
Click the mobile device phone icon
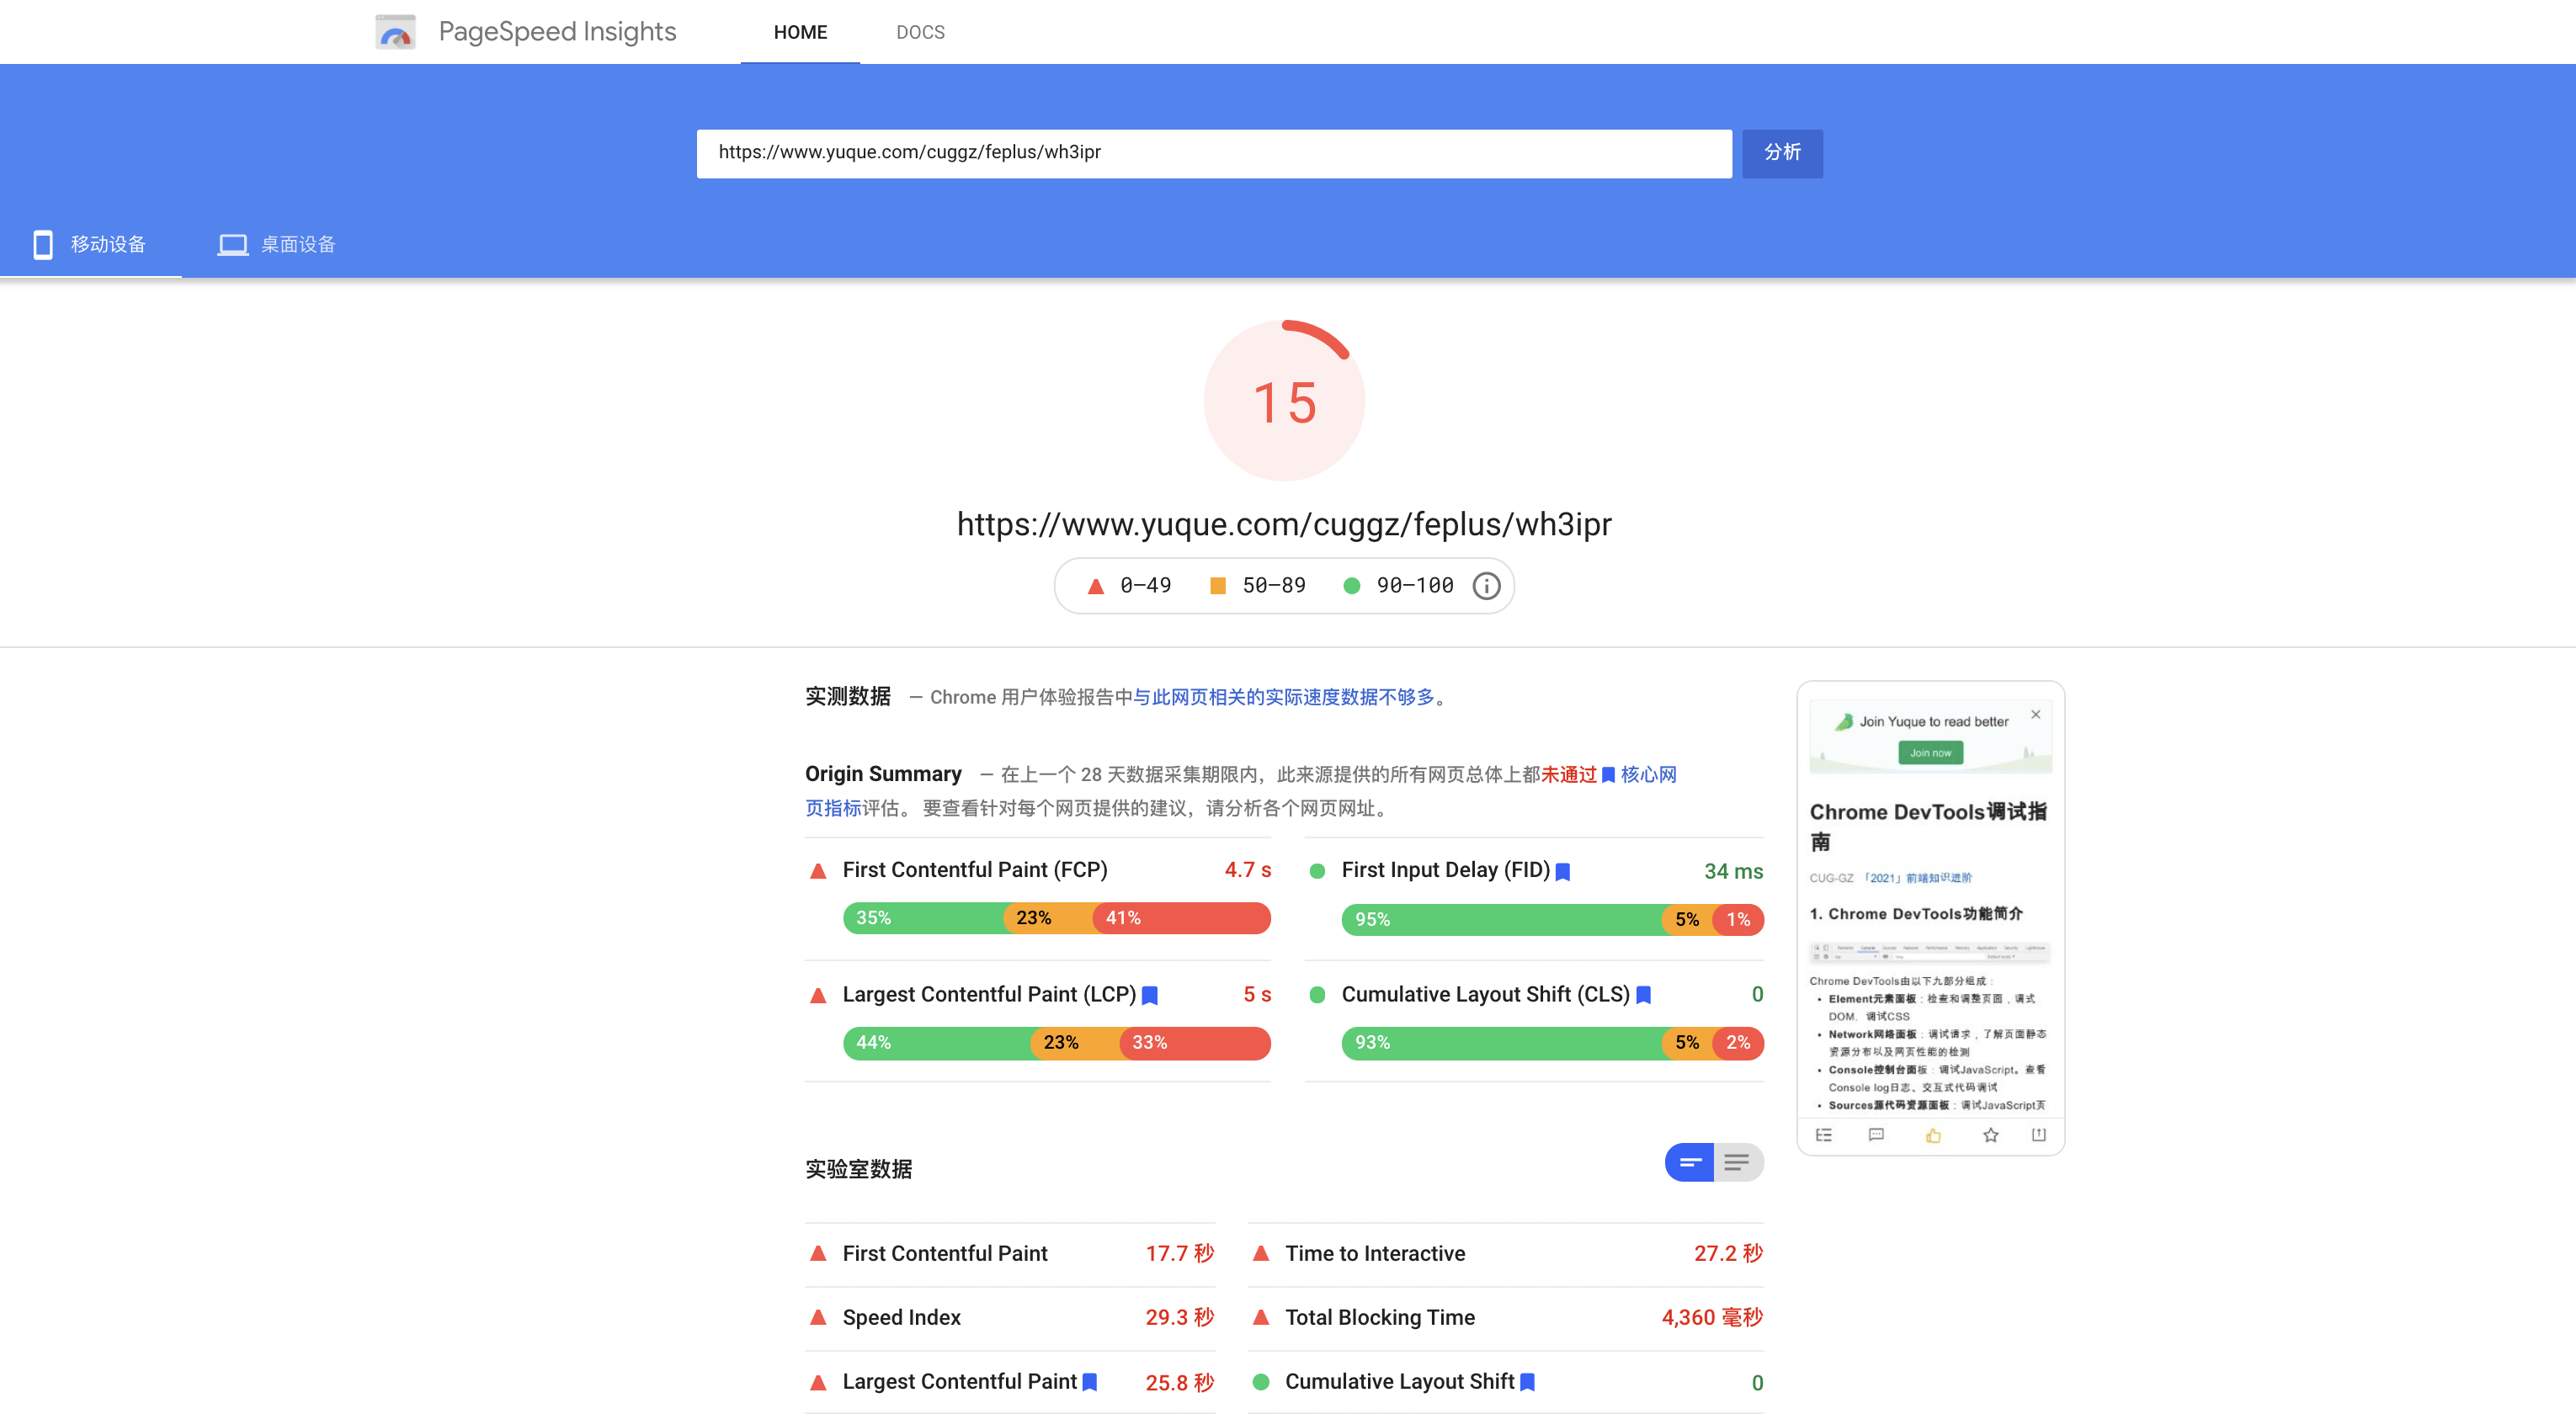click(43, 245)
